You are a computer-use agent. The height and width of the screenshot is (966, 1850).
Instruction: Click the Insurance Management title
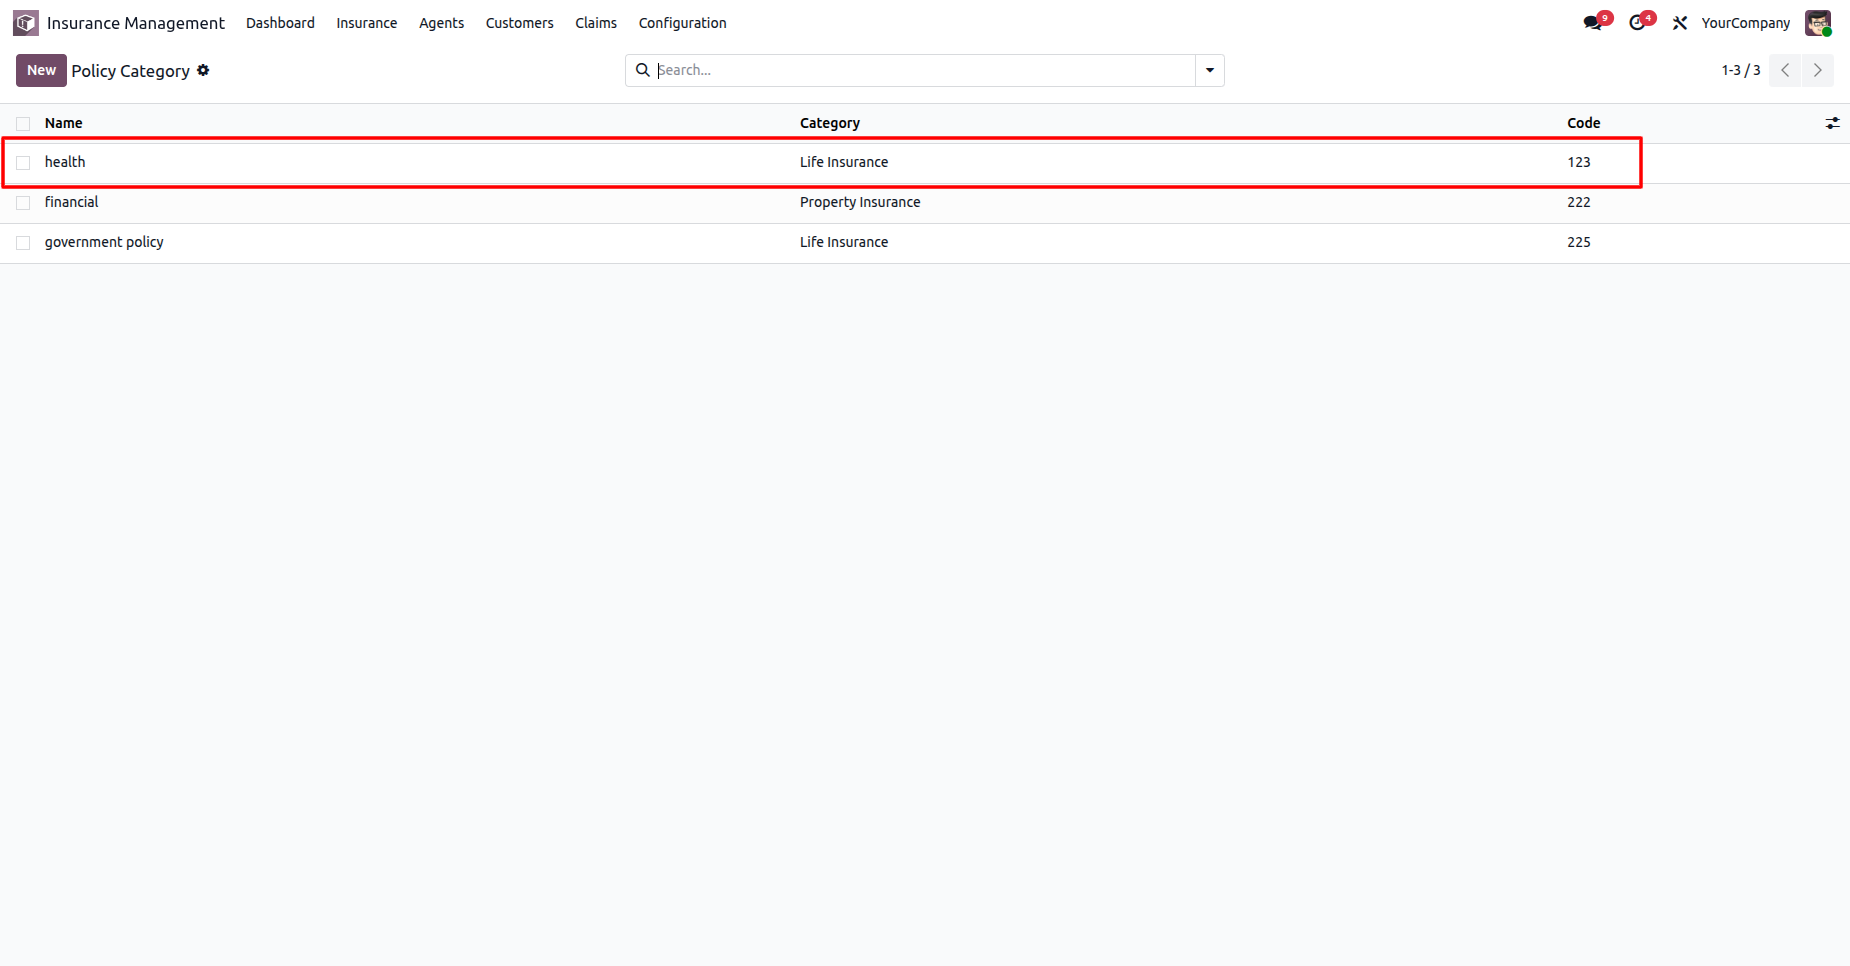point(136,23)
